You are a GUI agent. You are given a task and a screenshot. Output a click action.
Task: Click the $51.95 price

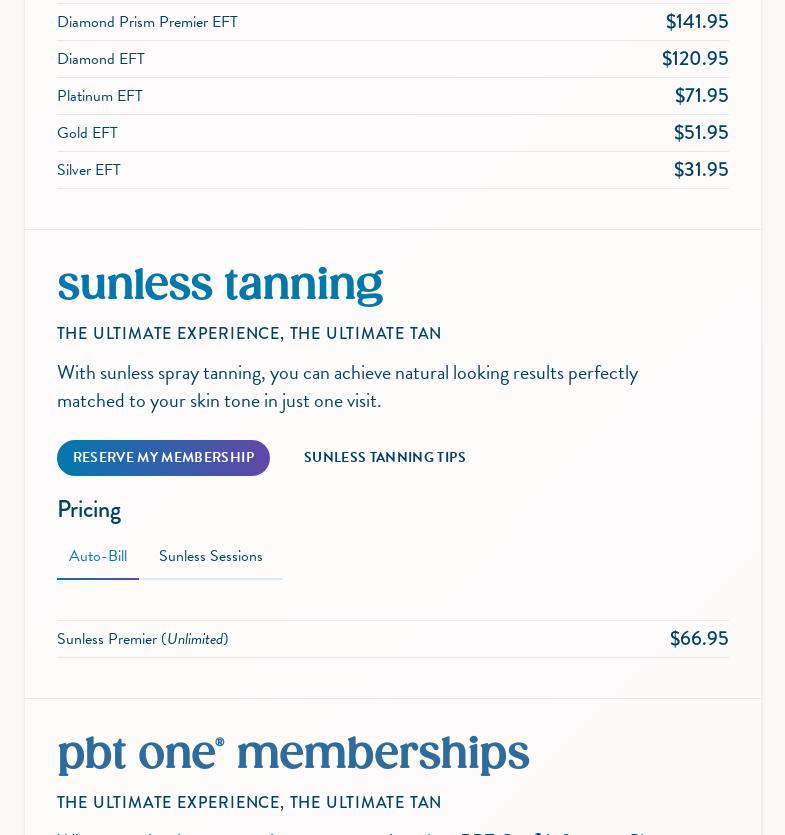pos(700,133)
